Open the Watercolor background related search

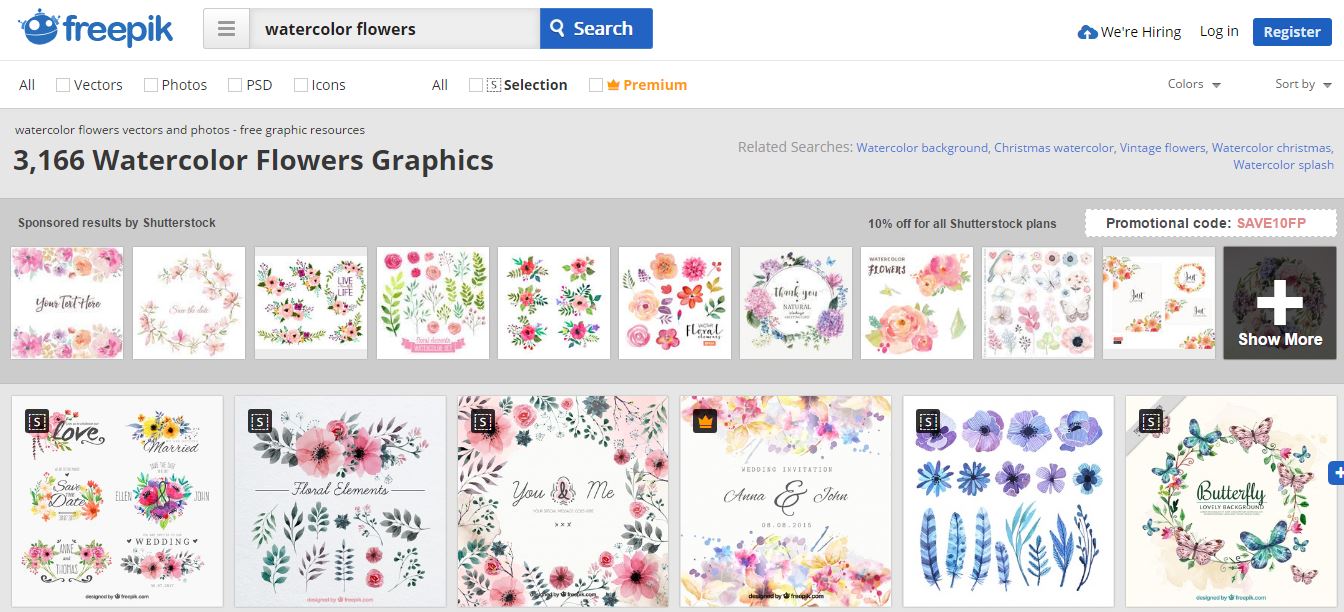pyautogui.click(x=920, y=146)
